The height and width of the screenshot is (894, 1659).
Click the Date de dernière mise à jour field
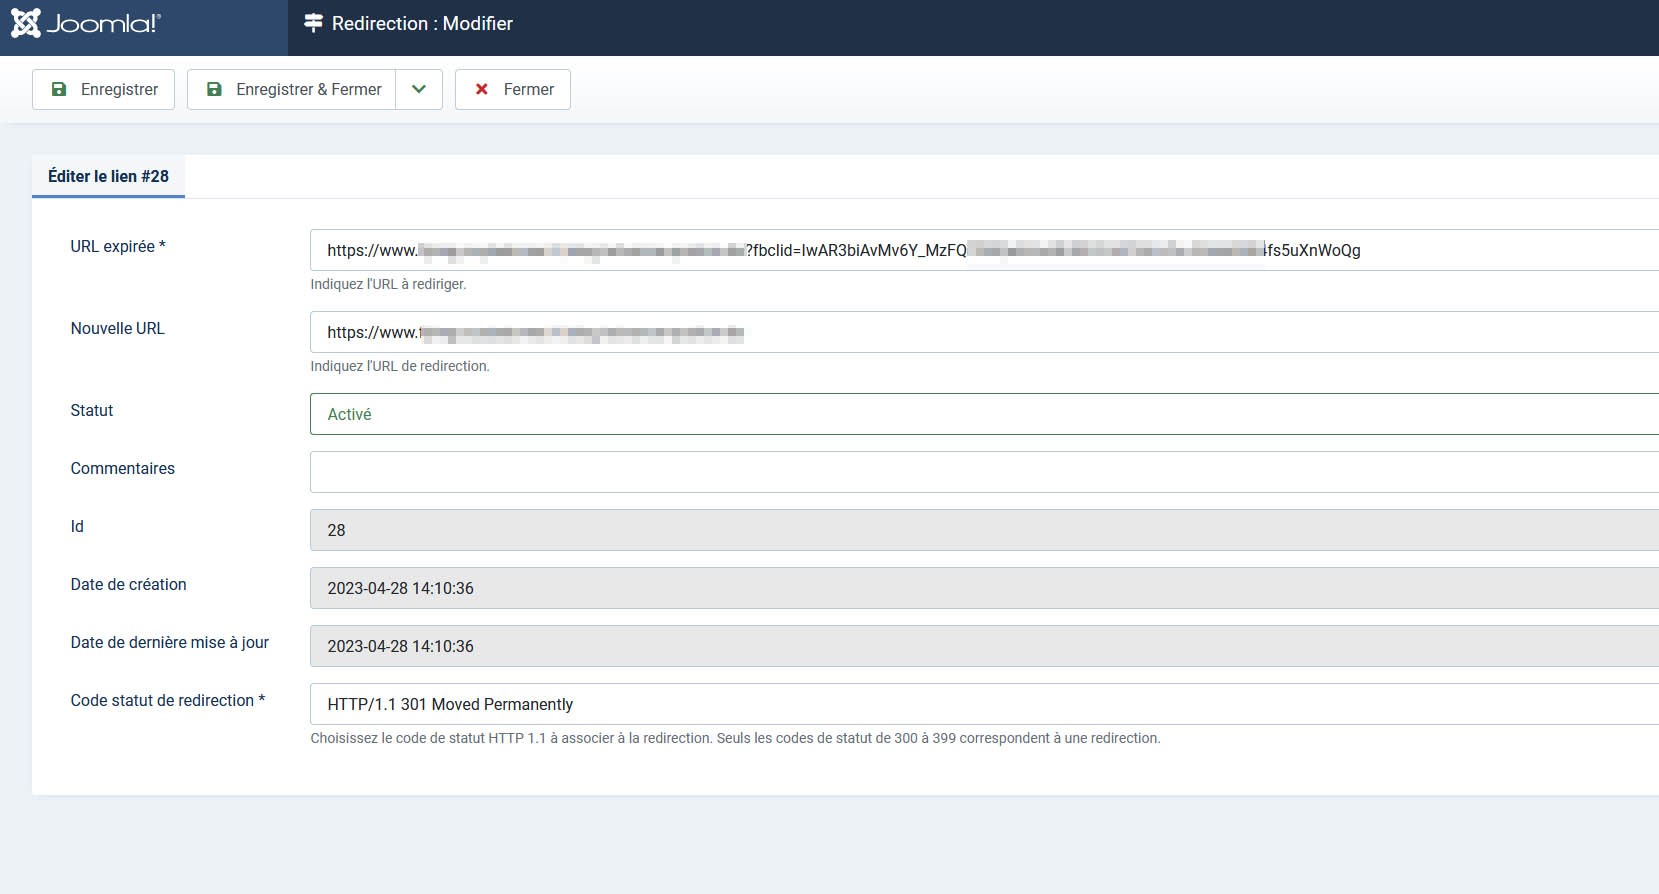click(x=984, y=646)
